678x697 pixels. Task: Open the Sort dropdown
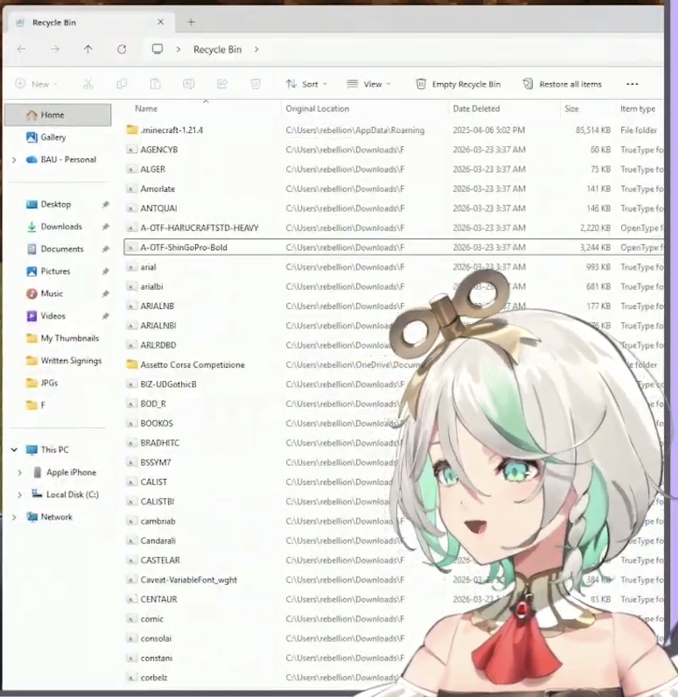click(x=306, y=84)
